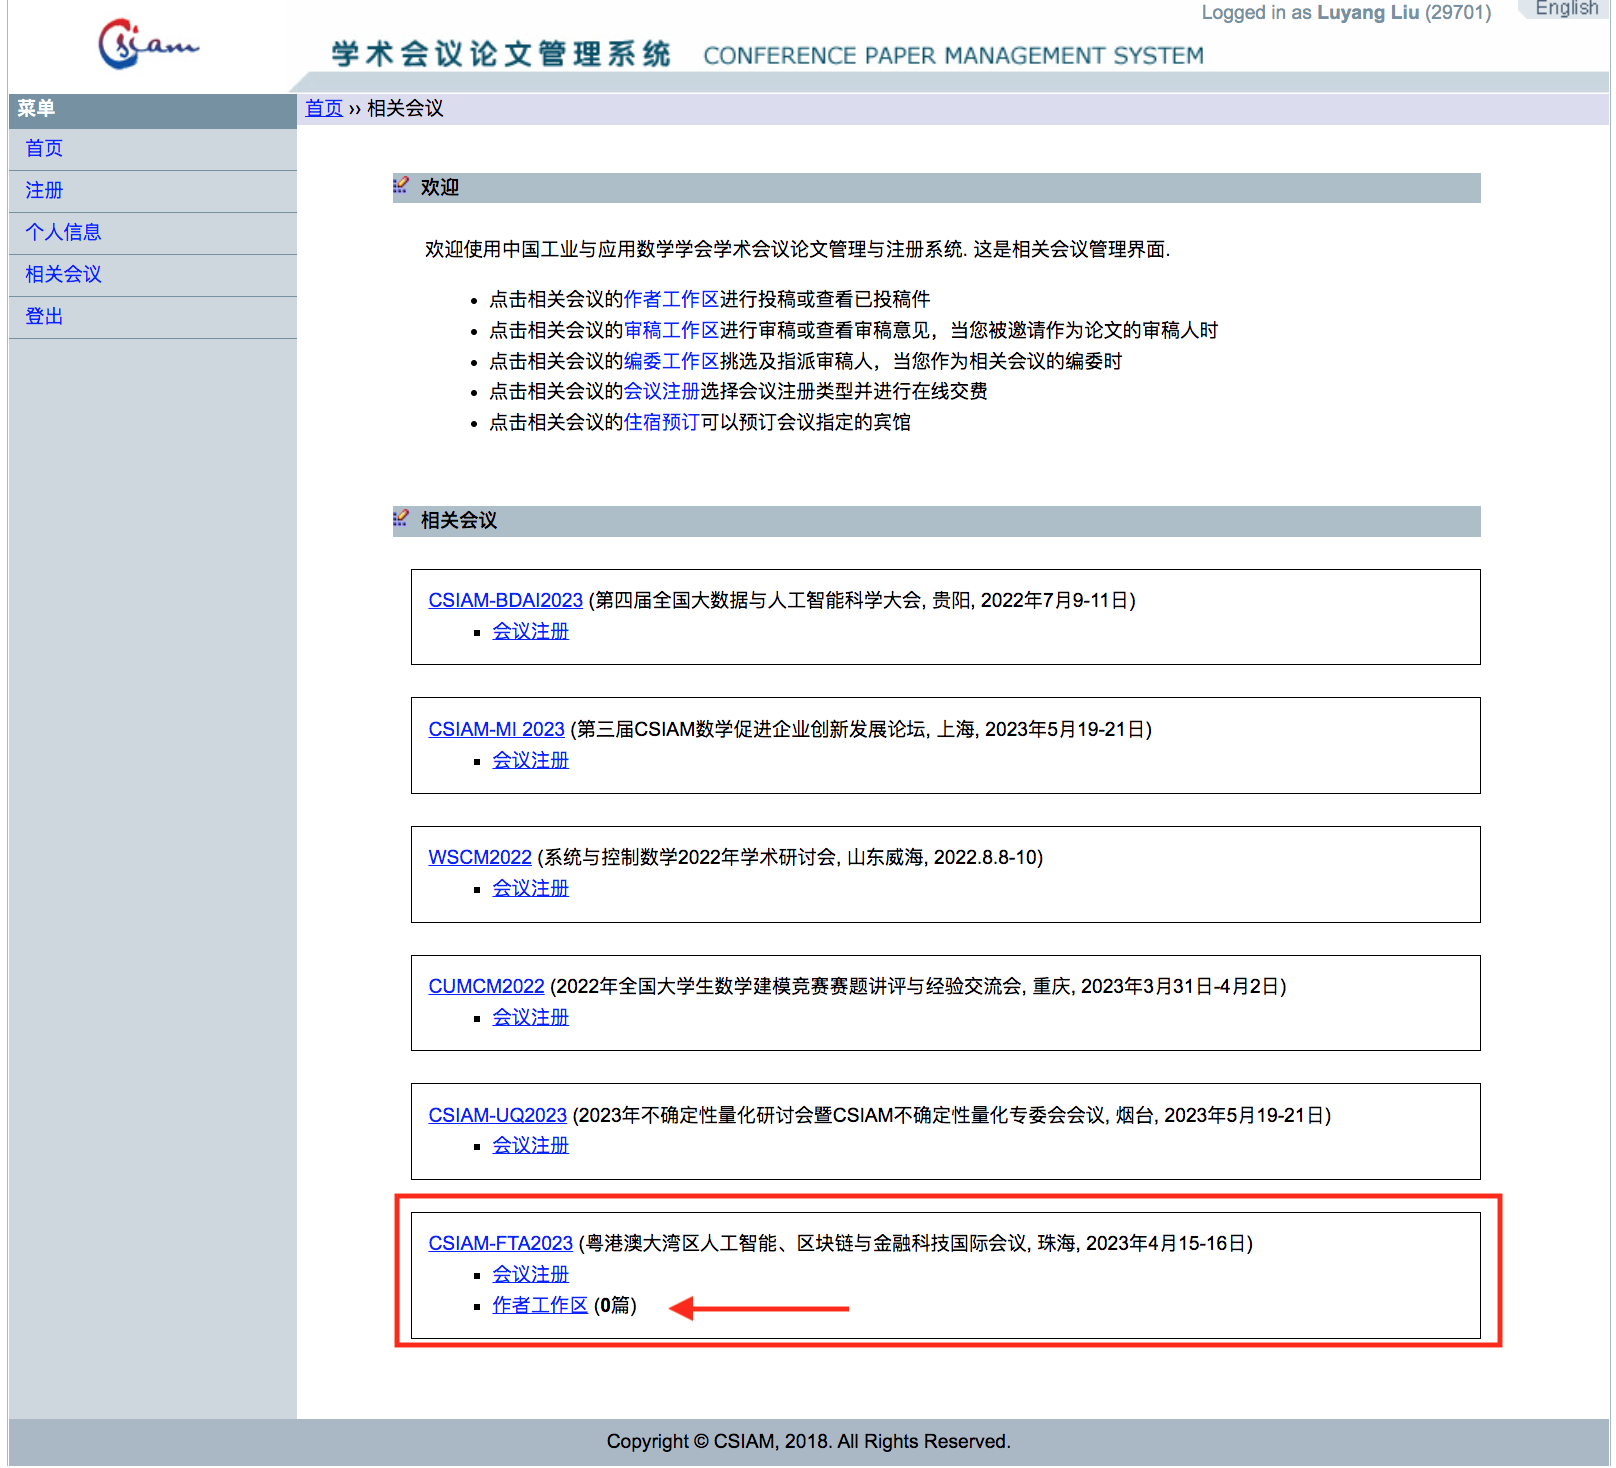Click the pencil icon beside 相关会议 heading
The image size is (1616, 1468).
(x=401, y=519)
